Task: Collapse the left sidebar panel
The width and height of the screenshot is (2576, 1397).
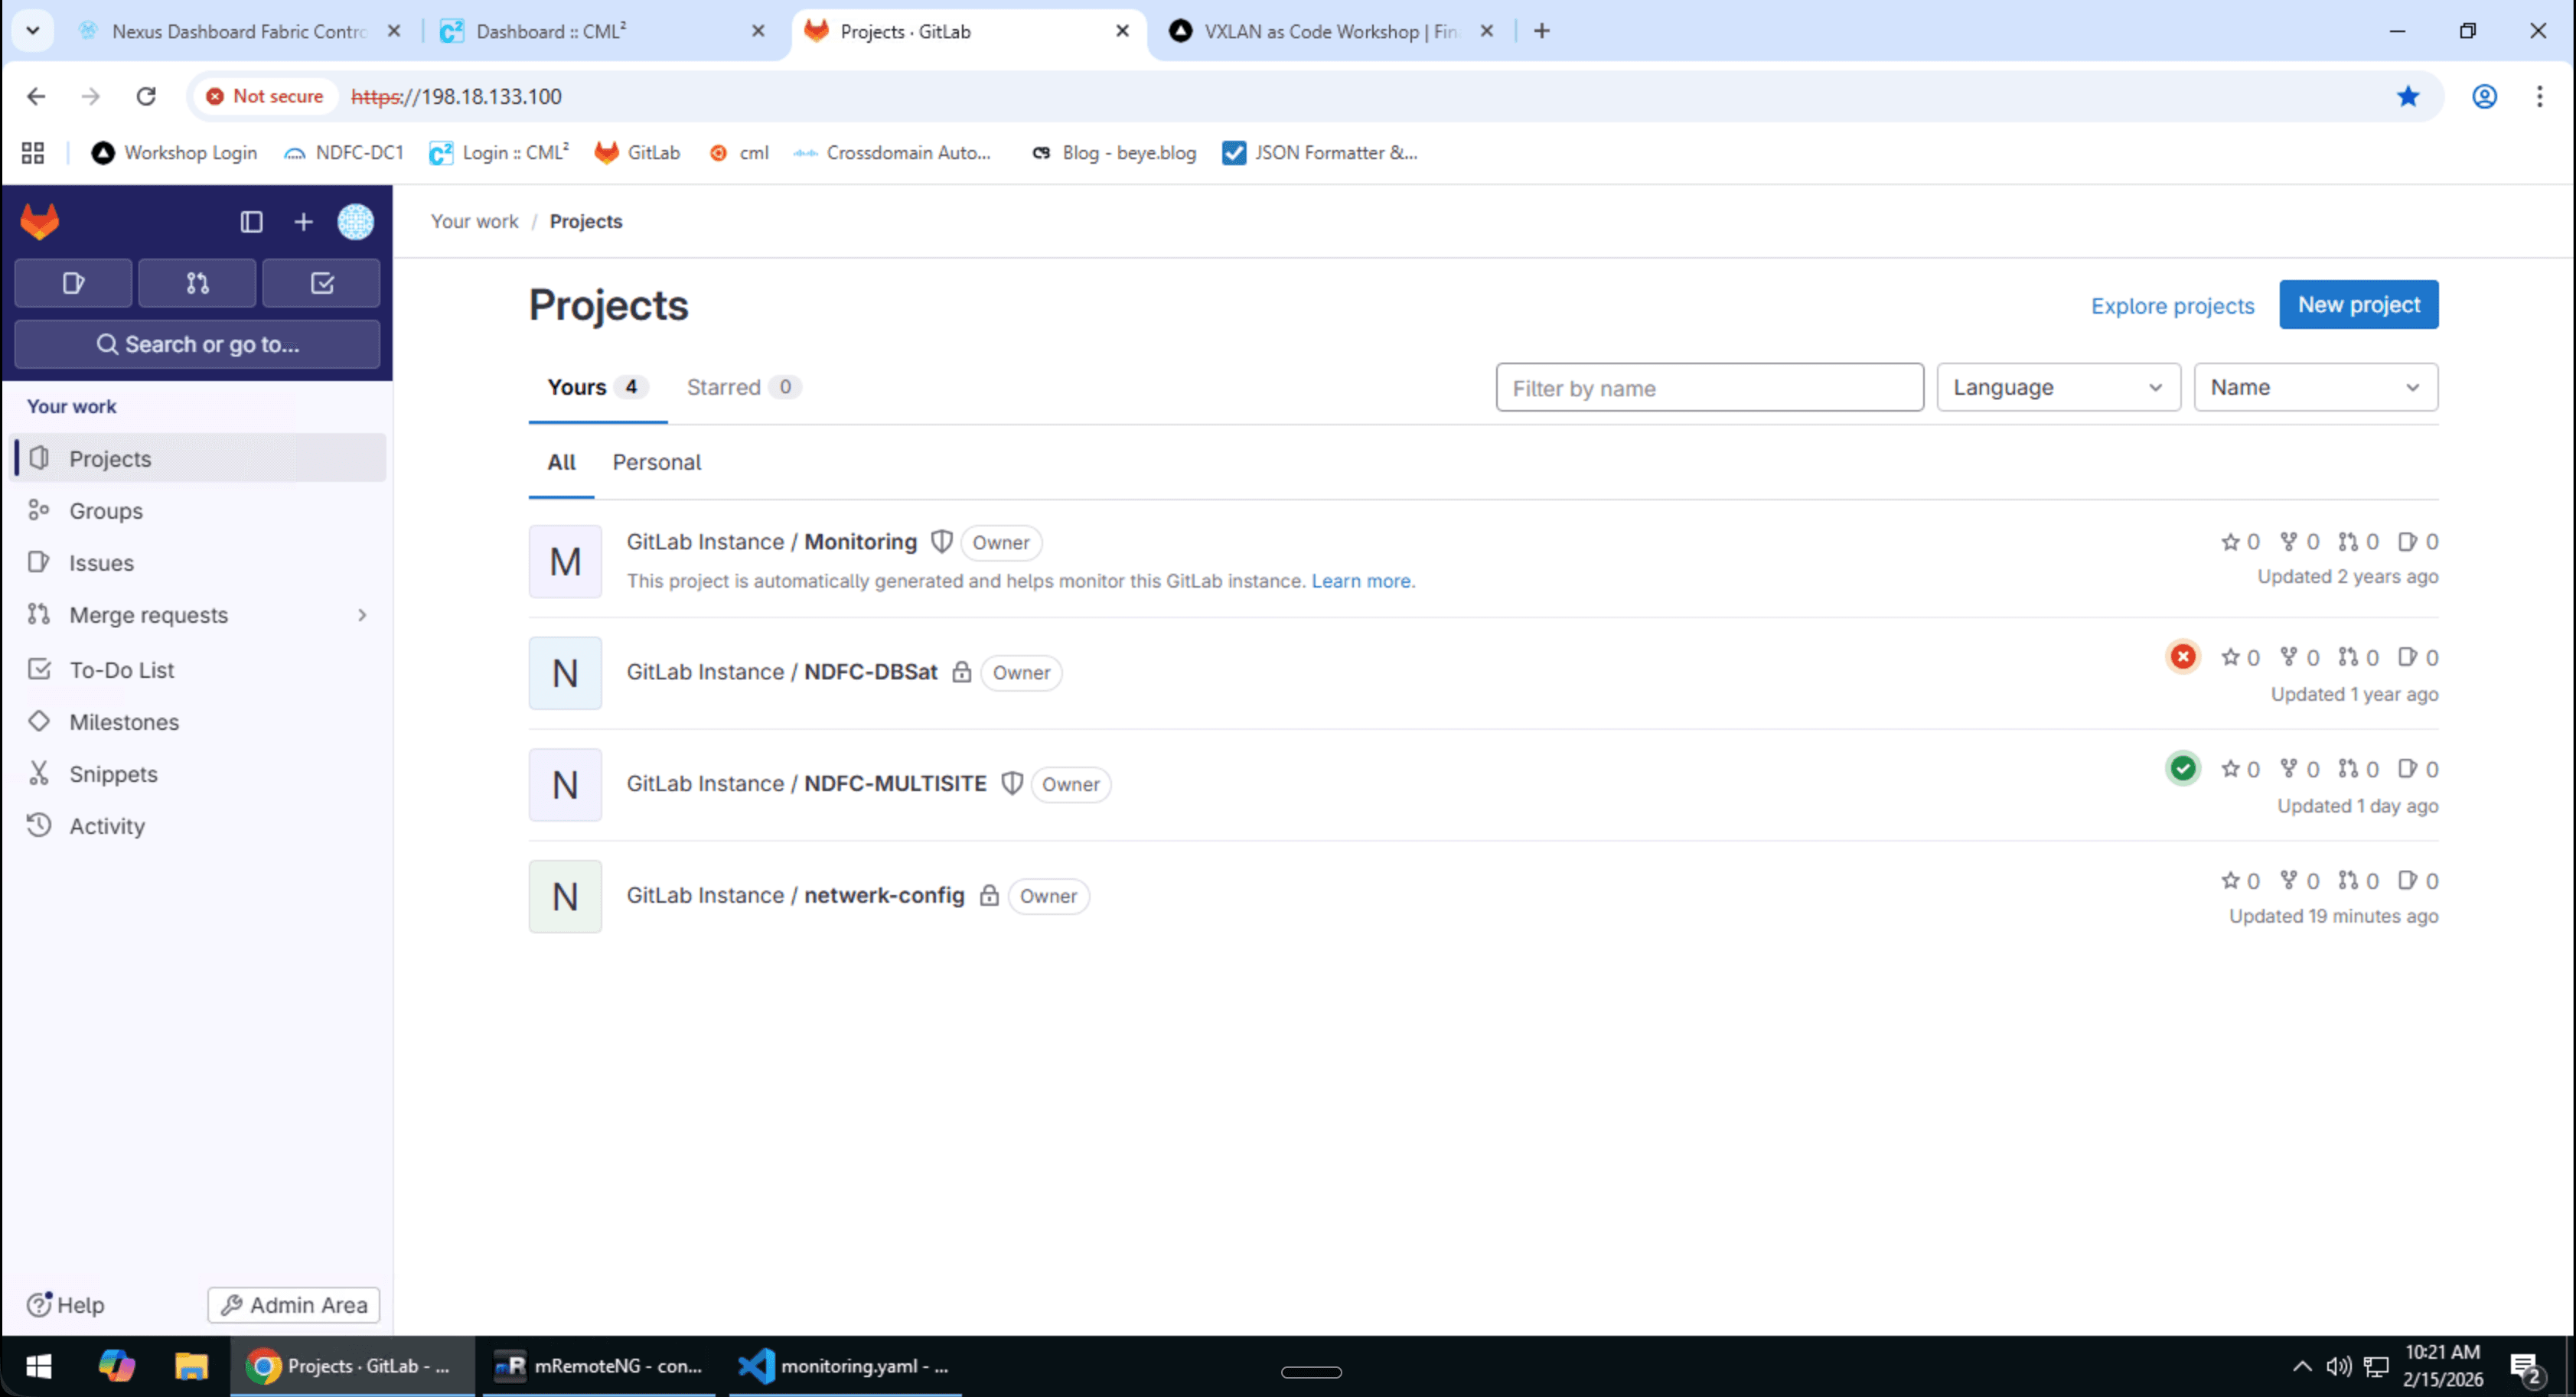Action: pyautogui.click(x=251, y=222)
